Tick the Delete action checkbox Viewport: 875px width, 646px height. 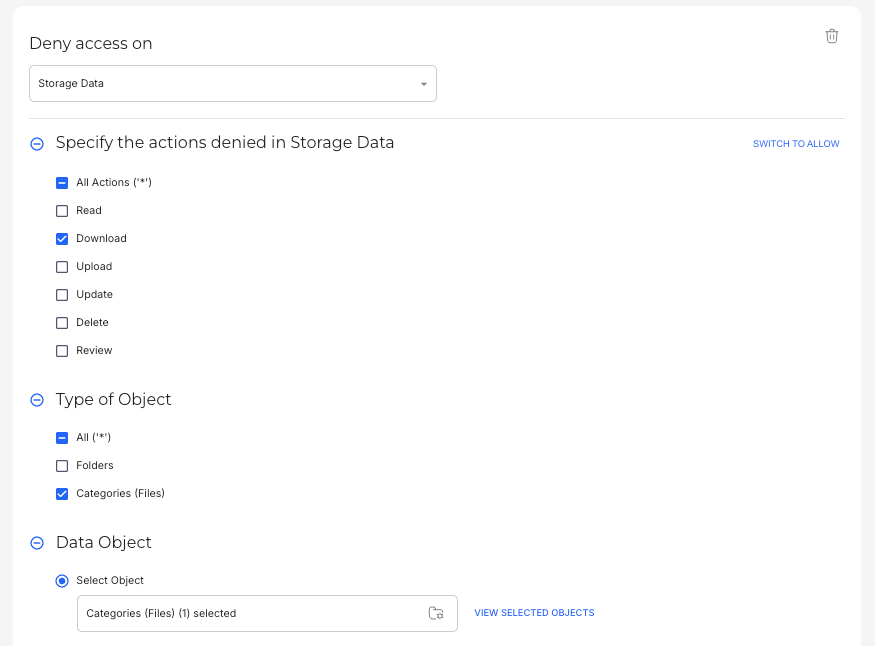(62, 323)
